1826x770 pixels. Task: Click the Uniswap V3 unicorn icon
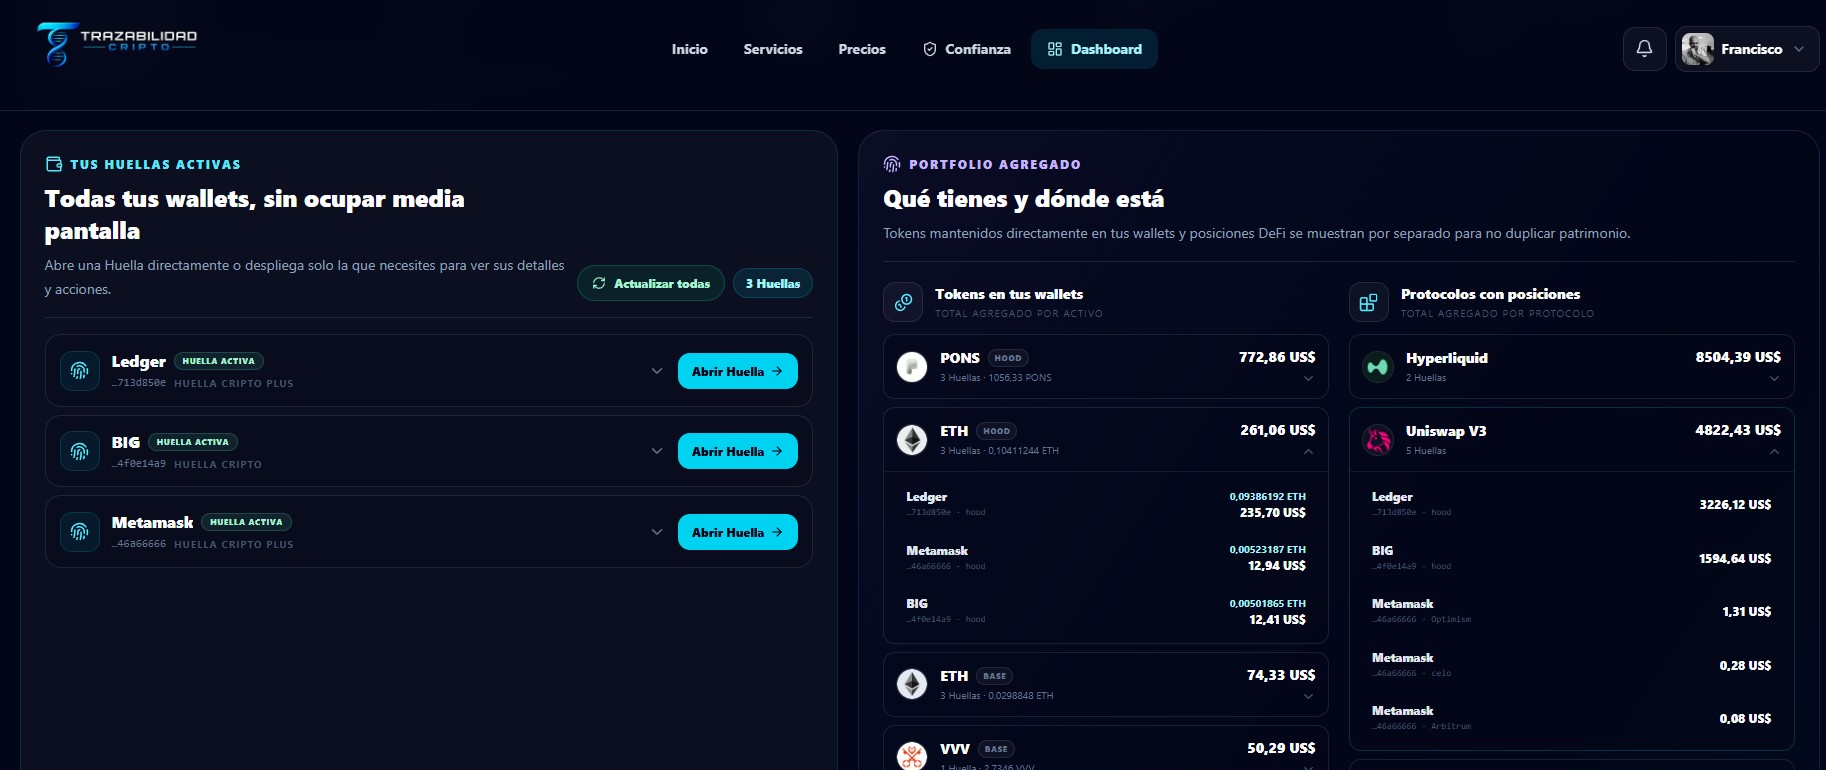(1378, 440)
